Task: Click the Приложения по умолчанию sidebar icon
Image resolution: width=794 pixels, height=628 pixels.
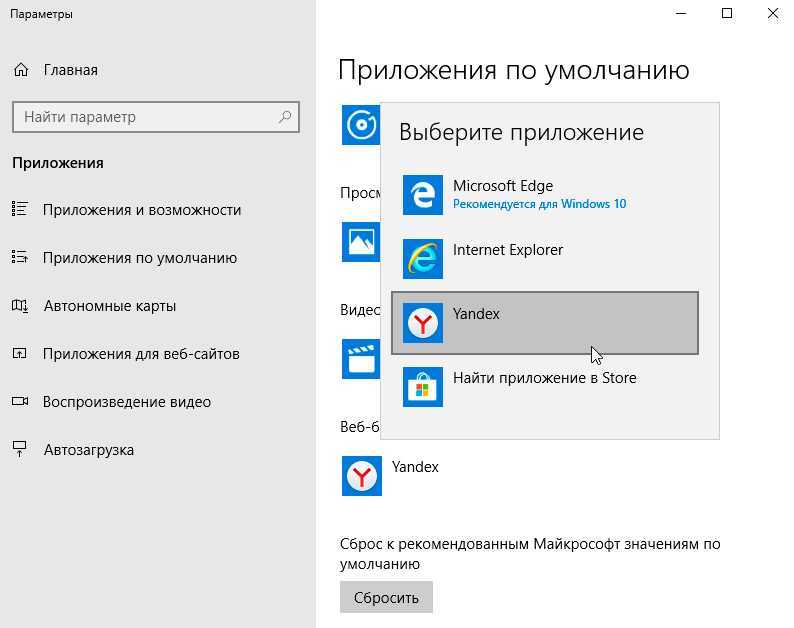Action: tap(20, 257)
